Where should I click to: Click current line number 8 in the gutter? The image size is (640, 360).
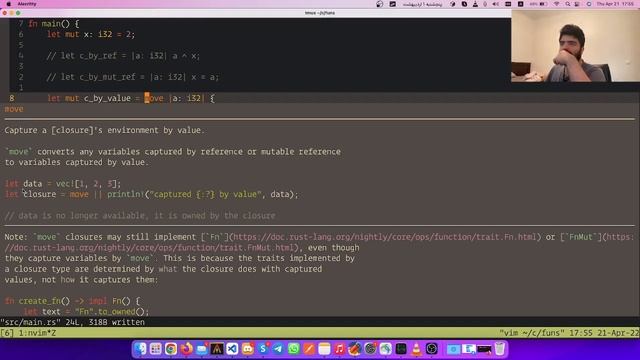[11, 98]
